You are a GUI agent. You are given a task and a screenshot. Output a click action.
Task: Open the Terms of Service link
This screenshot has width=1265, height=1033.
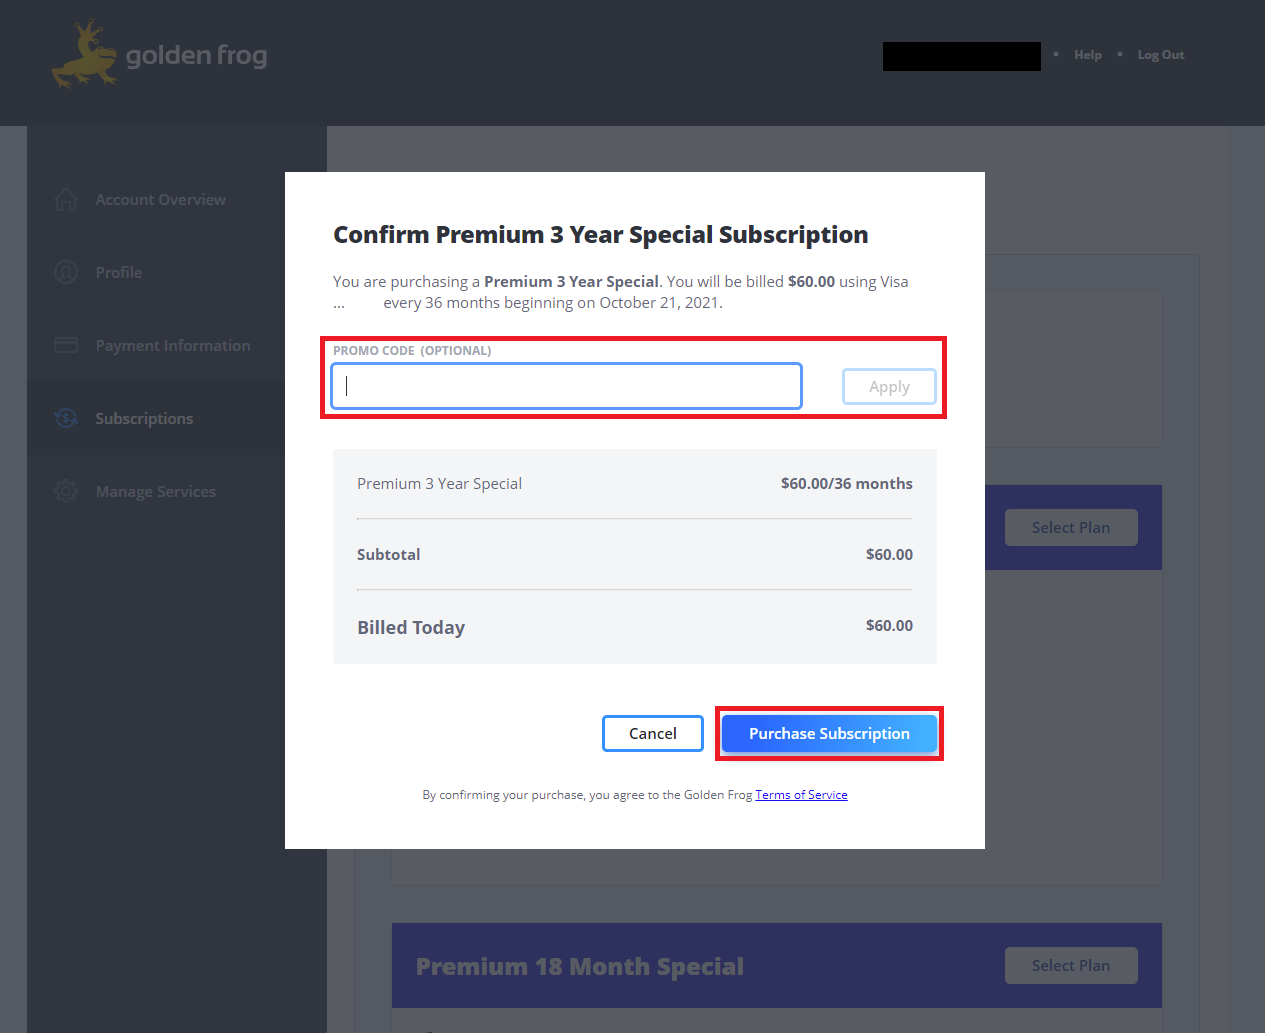tap(801, 794)
